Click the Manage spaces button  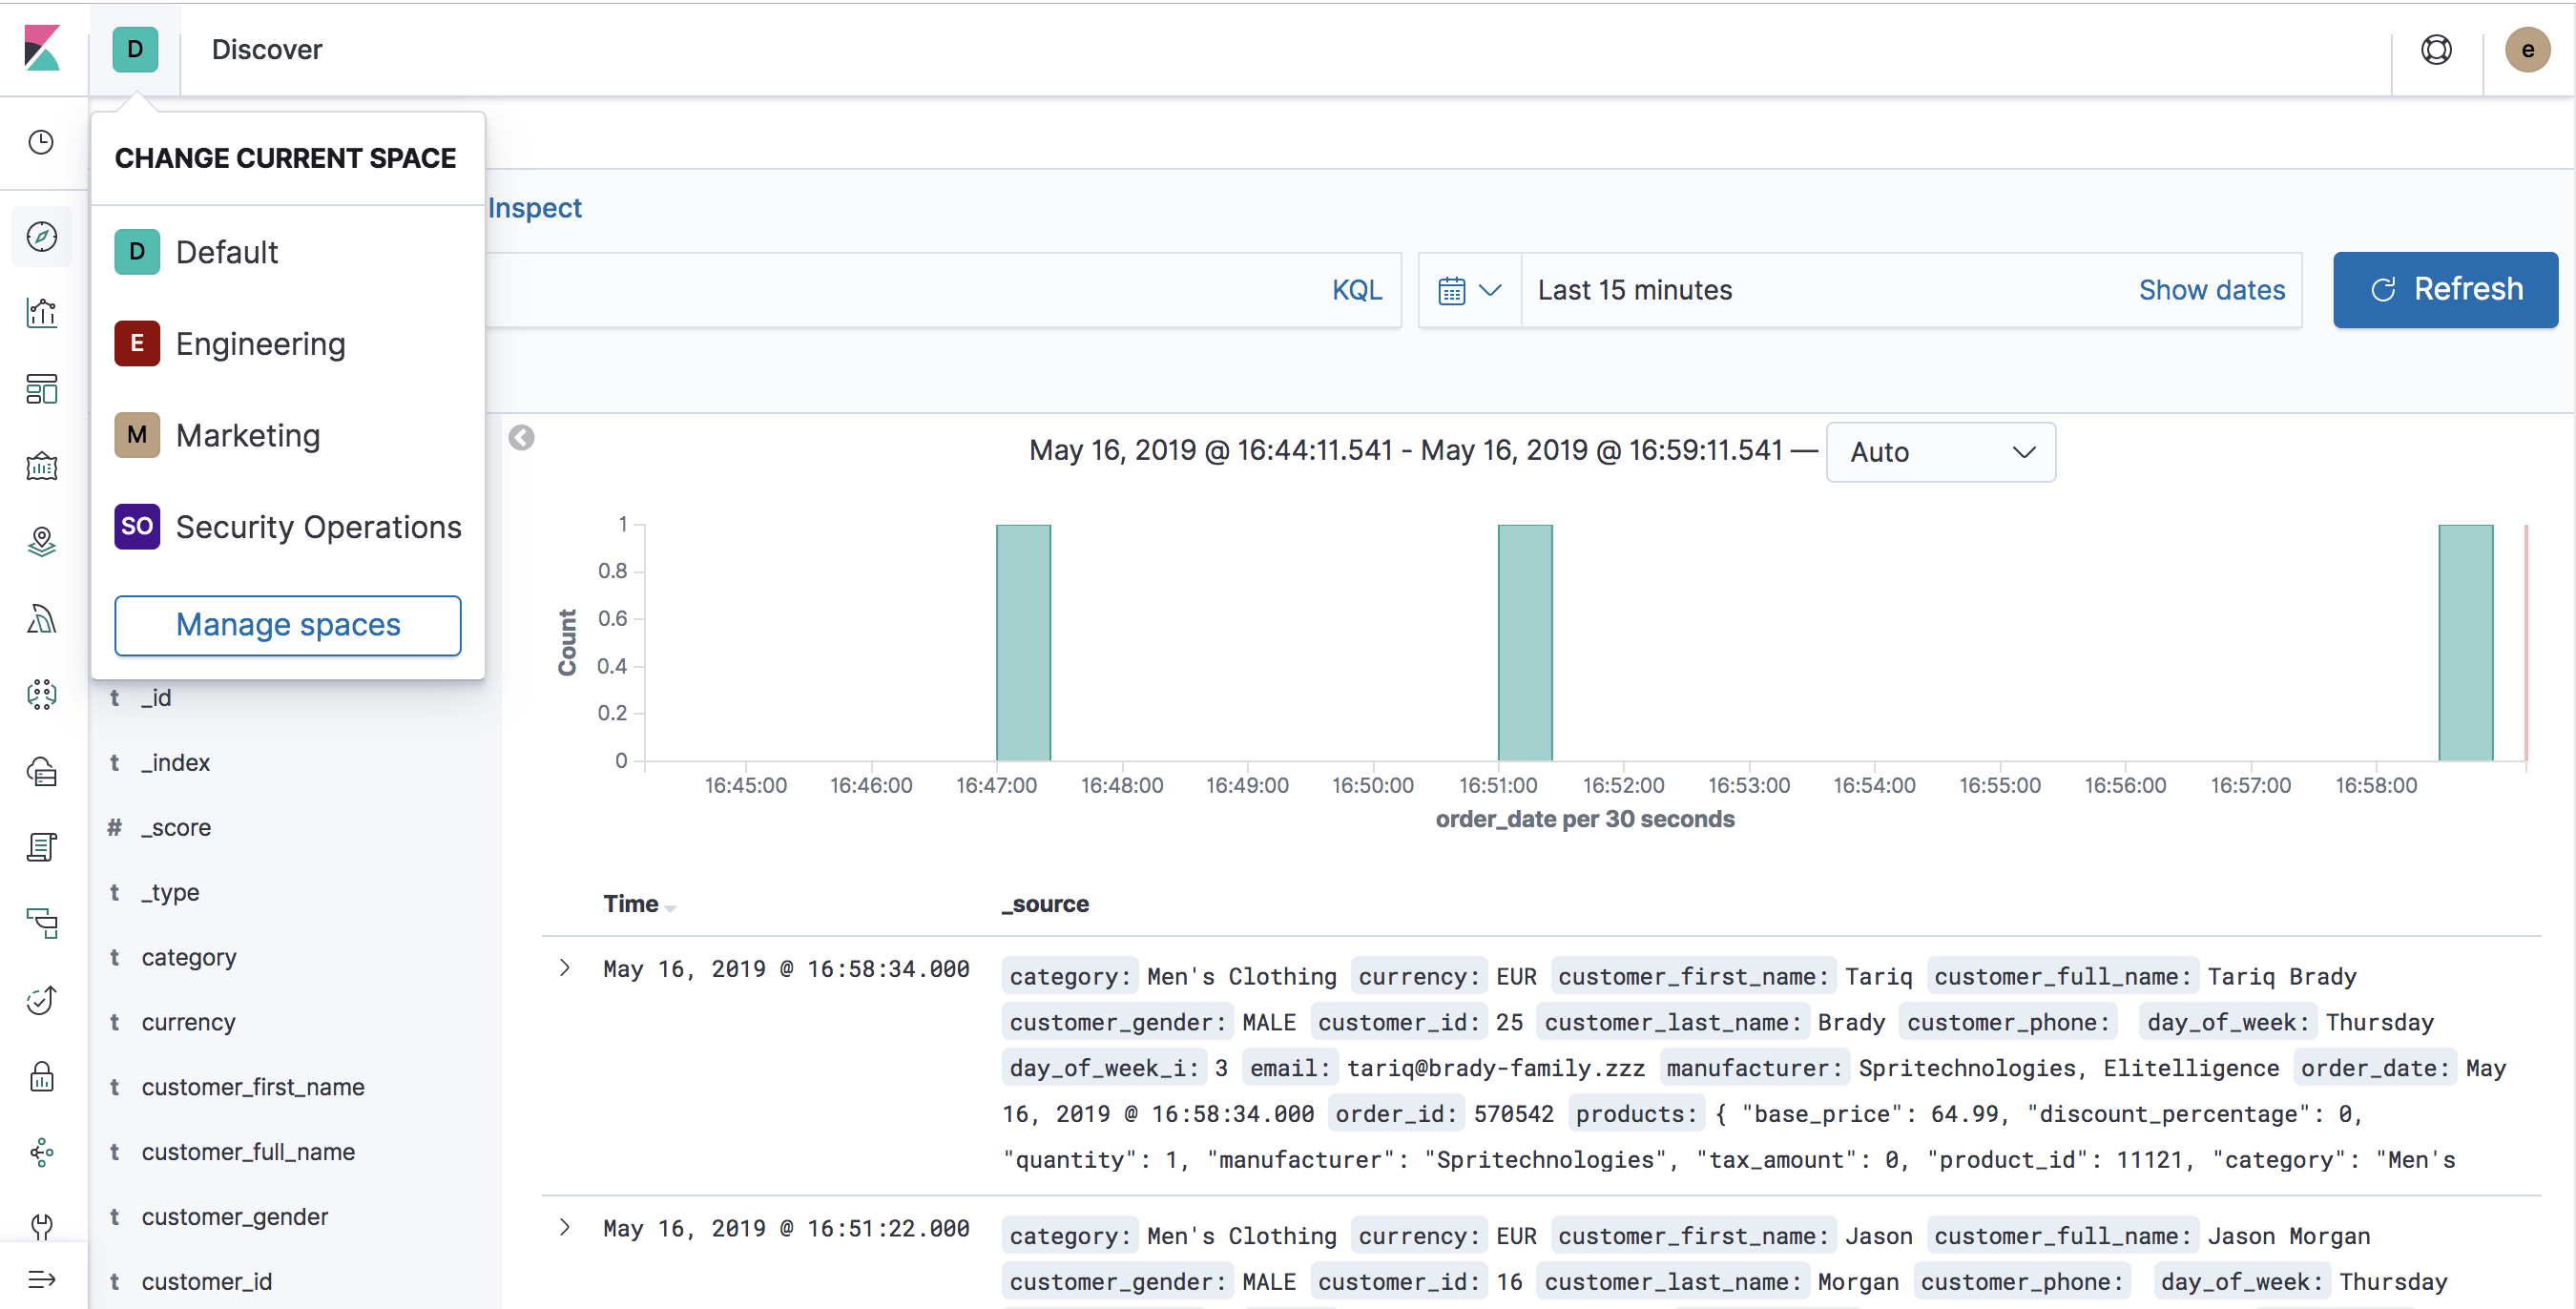[x=287, y=624]
